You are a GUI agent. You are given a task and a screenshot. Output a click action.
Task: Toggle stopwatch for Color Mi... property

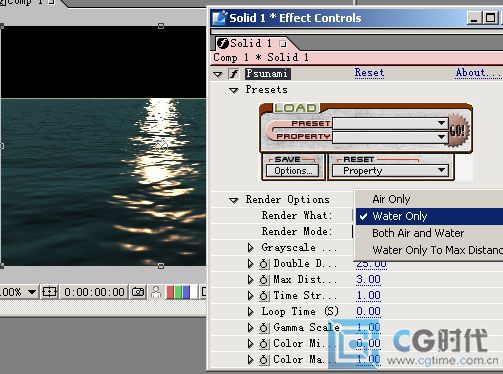pyautogui.click(x=264, y=344)
